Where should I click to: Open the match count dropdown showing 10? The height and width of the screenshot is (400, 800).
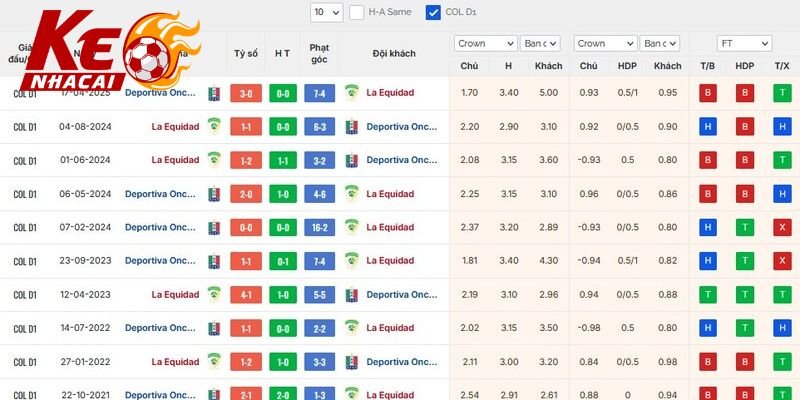[x=325, y=13]
